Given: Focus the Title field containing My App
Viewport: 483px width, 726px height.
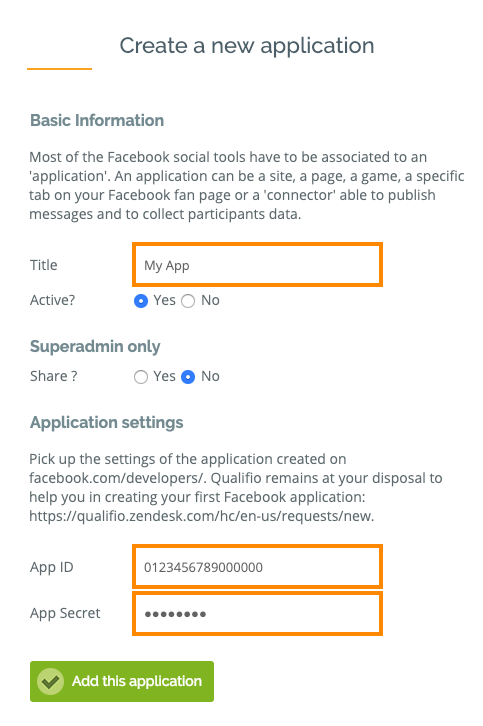Looking at the screenshot, I should click(257, 264).
